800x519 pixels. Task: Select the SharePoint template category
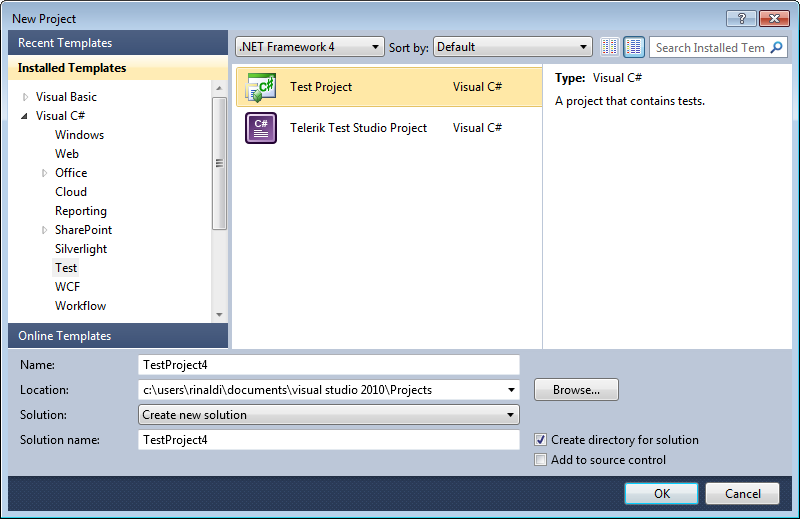click(x=83, y=230)
